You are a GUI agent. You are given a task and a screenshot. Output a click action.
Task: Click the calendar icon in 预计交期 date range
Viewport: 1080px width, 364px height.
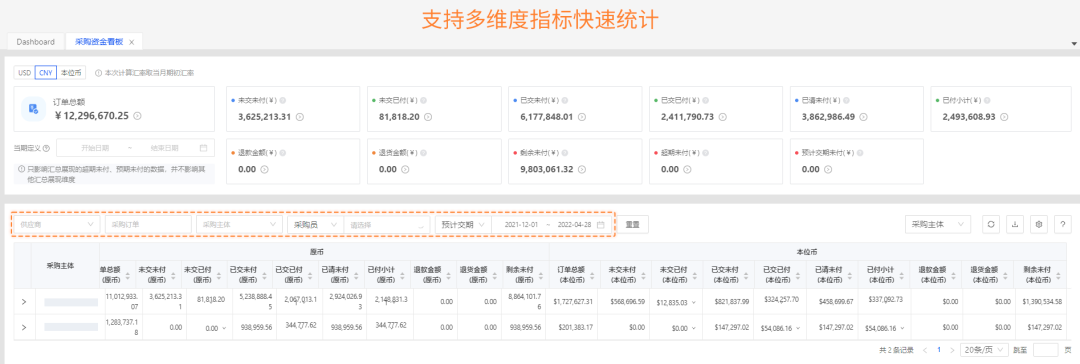(601, 225)
